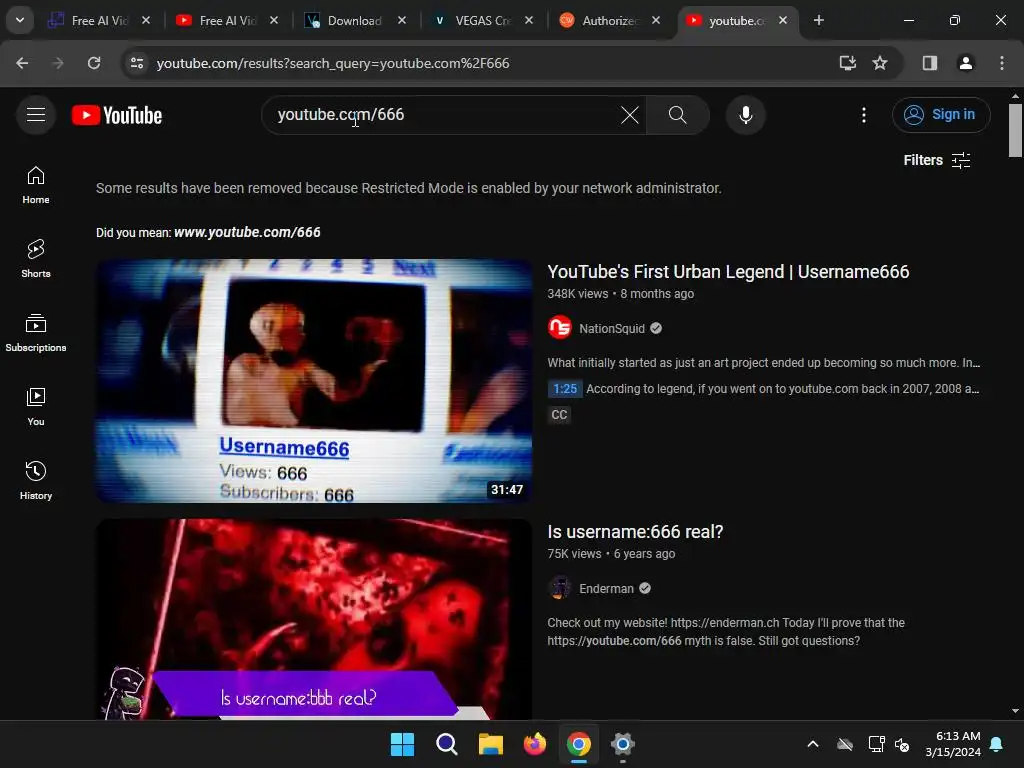This screenshot has width=1024, height=768.
Task: Switch to first Free AI Vid tab
Action: pyautogui.click(x=98, y=20)
